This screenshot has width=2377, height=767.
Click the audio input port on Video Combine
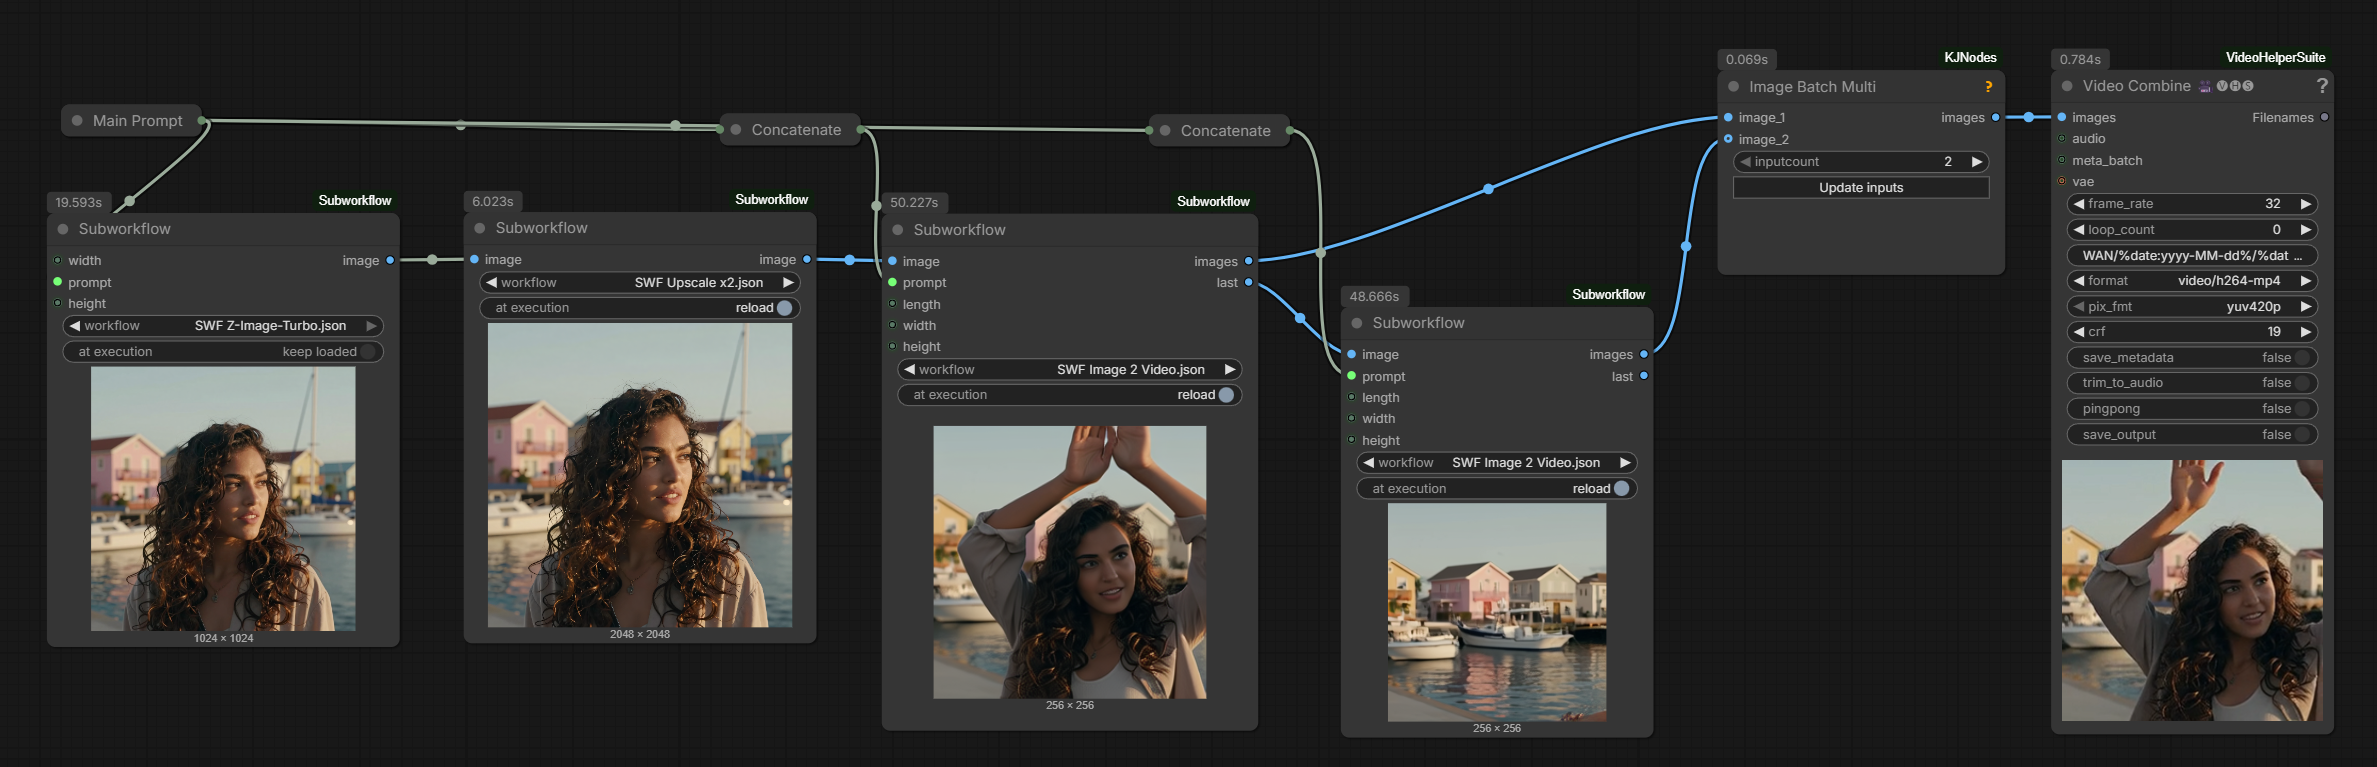pyautogui.click(x=2062, y=138)
